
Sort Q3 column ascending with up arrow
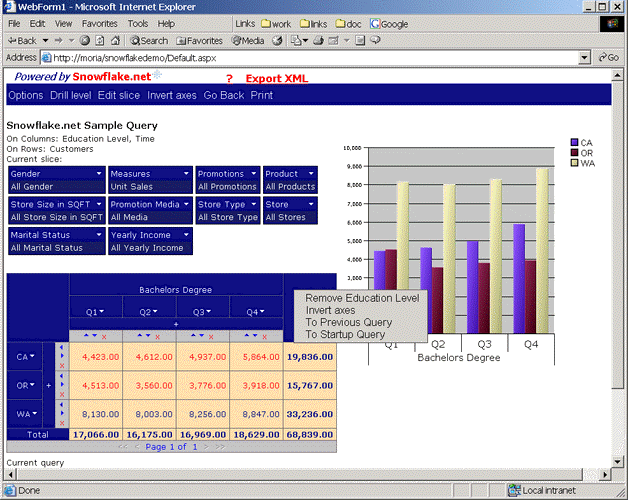click(x=193, y=335)
